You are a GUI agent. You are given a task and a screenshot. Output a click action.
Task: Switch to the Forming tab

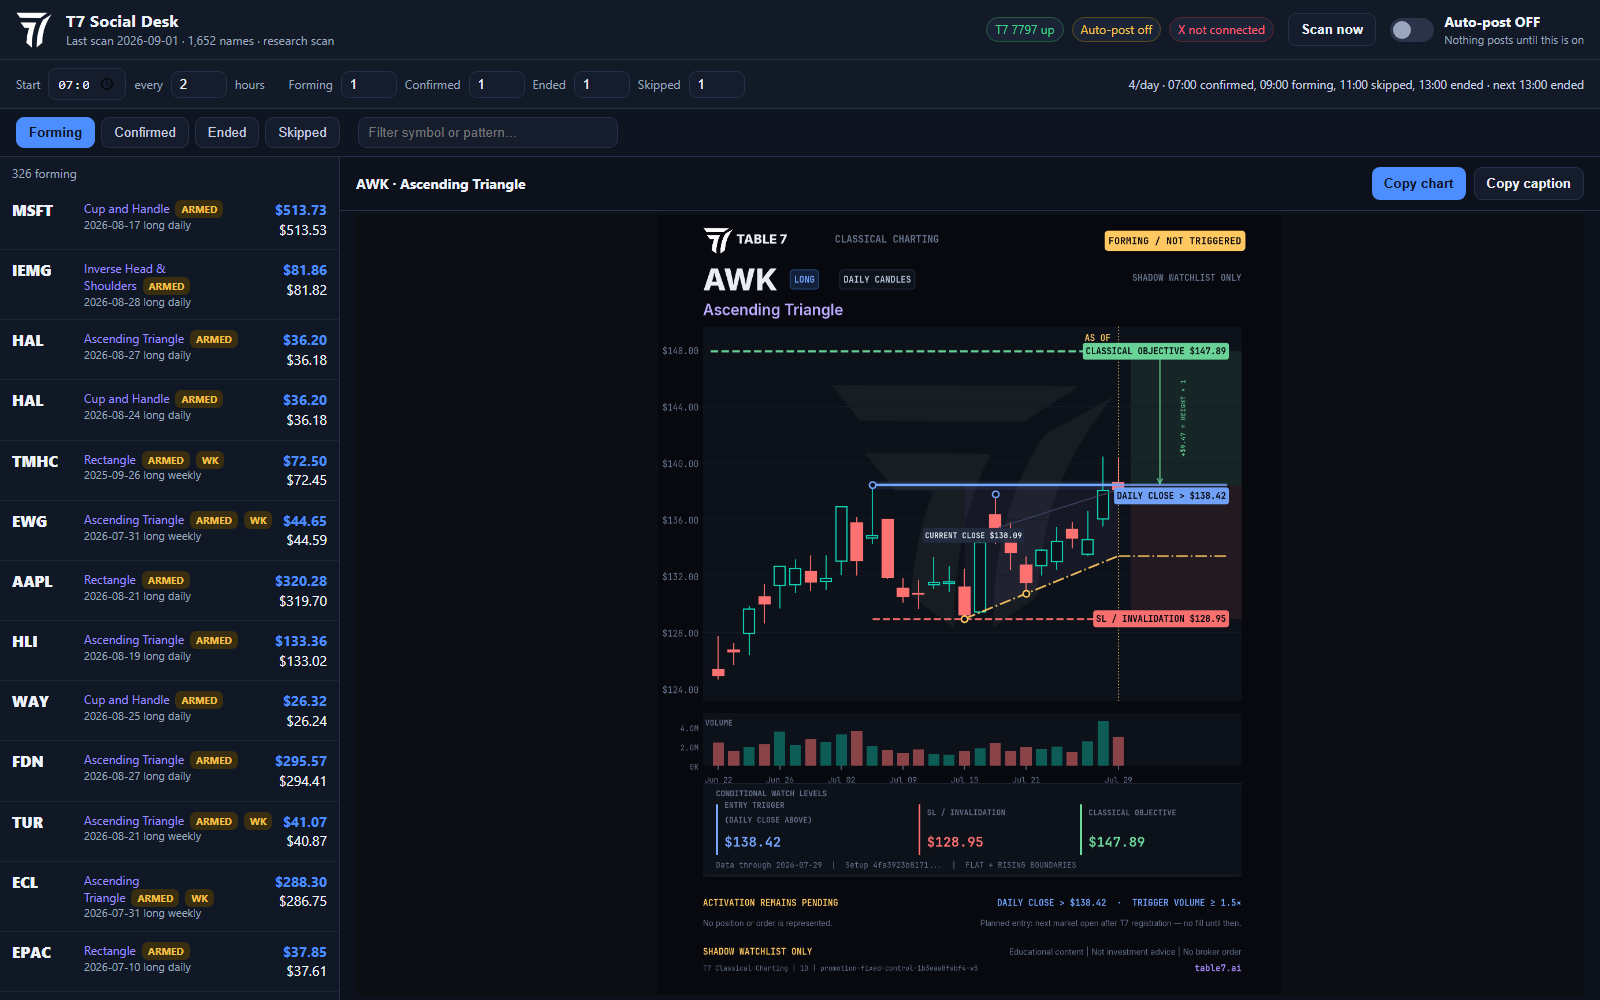[55, 132]
